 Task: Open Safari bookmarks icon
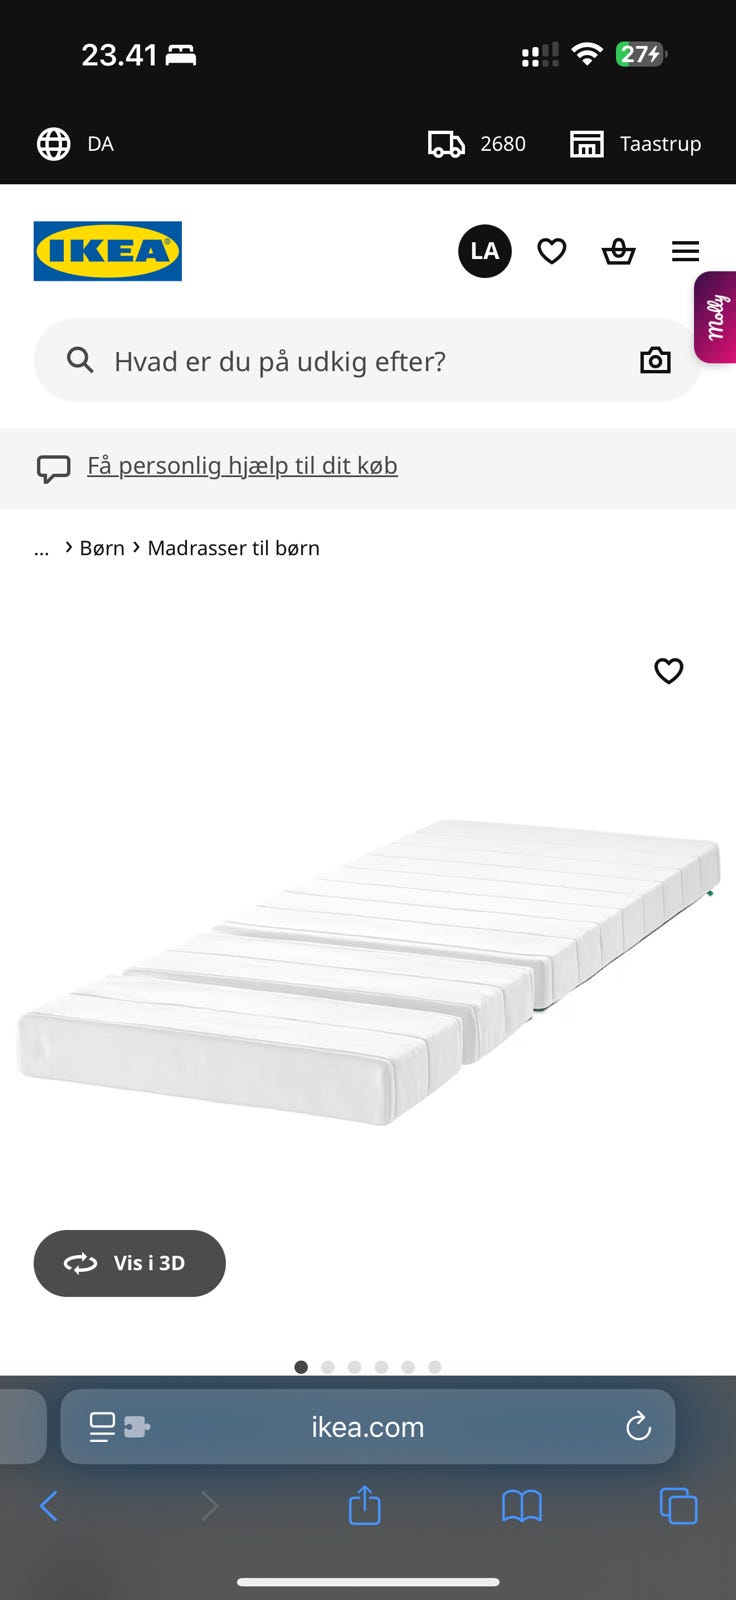522,1506
